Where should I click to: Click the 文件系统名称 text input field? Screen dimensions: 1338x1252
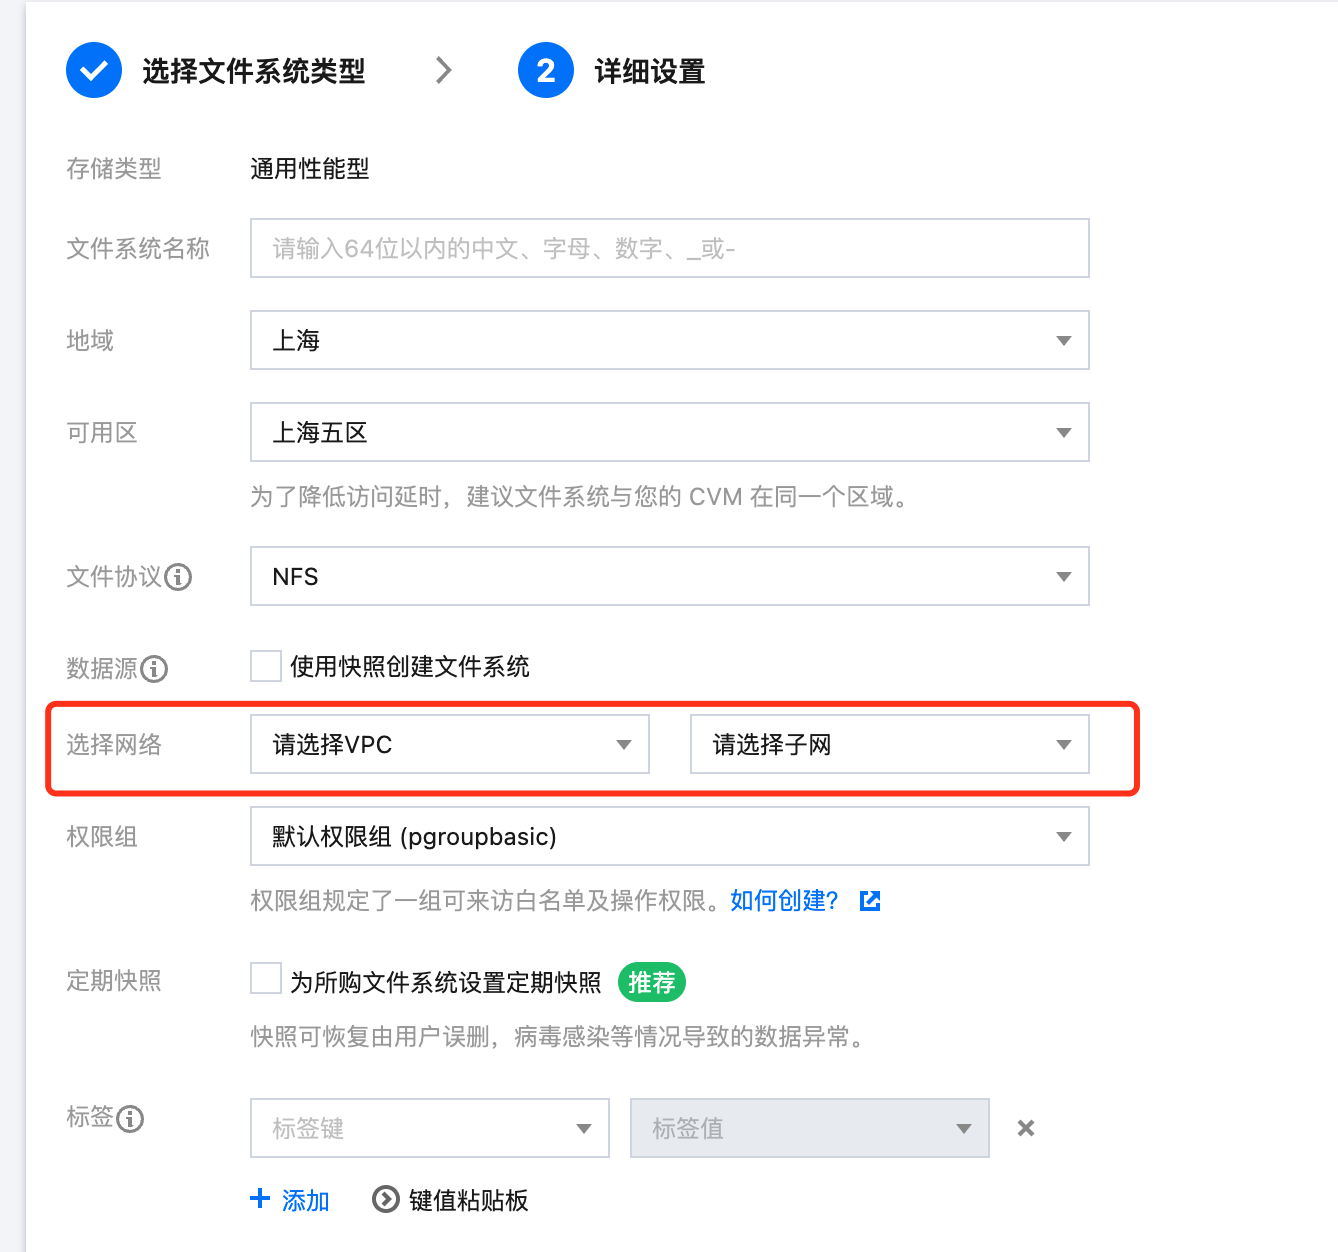(x=670, y=248)
